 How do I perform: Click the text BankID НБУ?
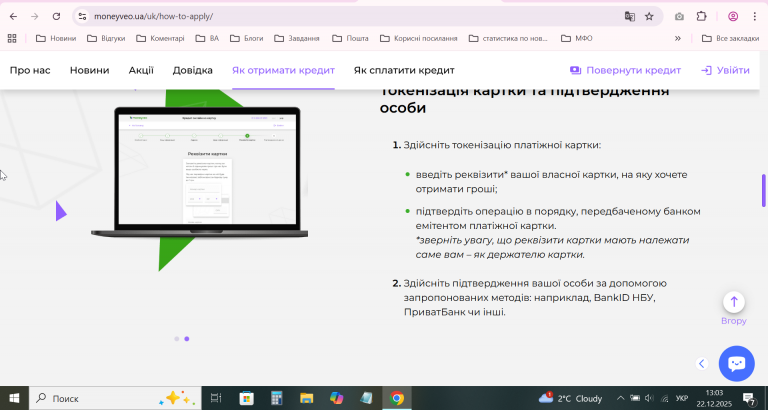624,298
